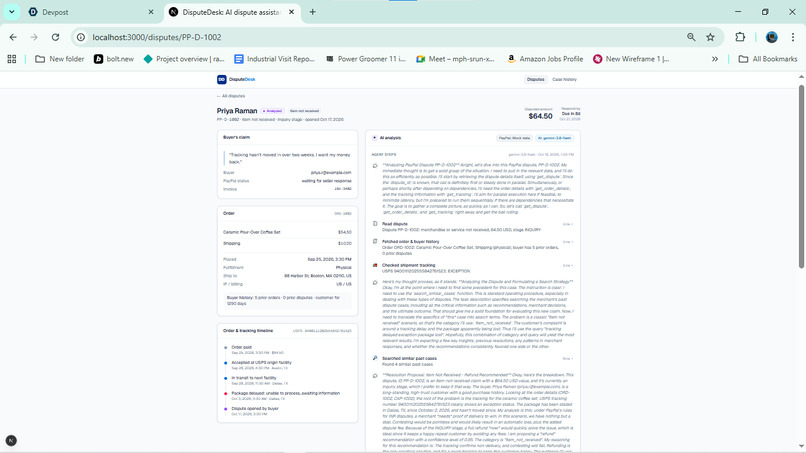Image resolution: width=806 pixels, height=453 pixels.
Task: Close the DisputeDesk browser tab
Action: click(291, 12)
